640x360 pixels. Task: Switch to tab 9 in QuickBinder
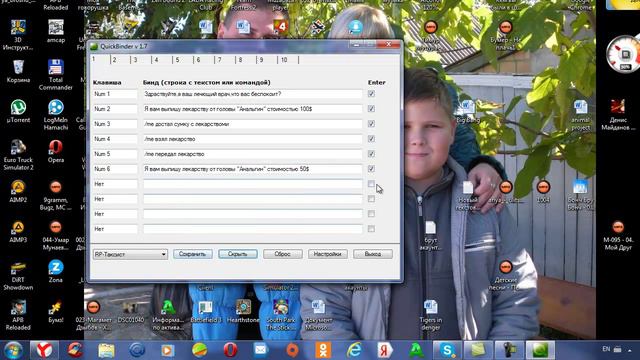point(267,60)
